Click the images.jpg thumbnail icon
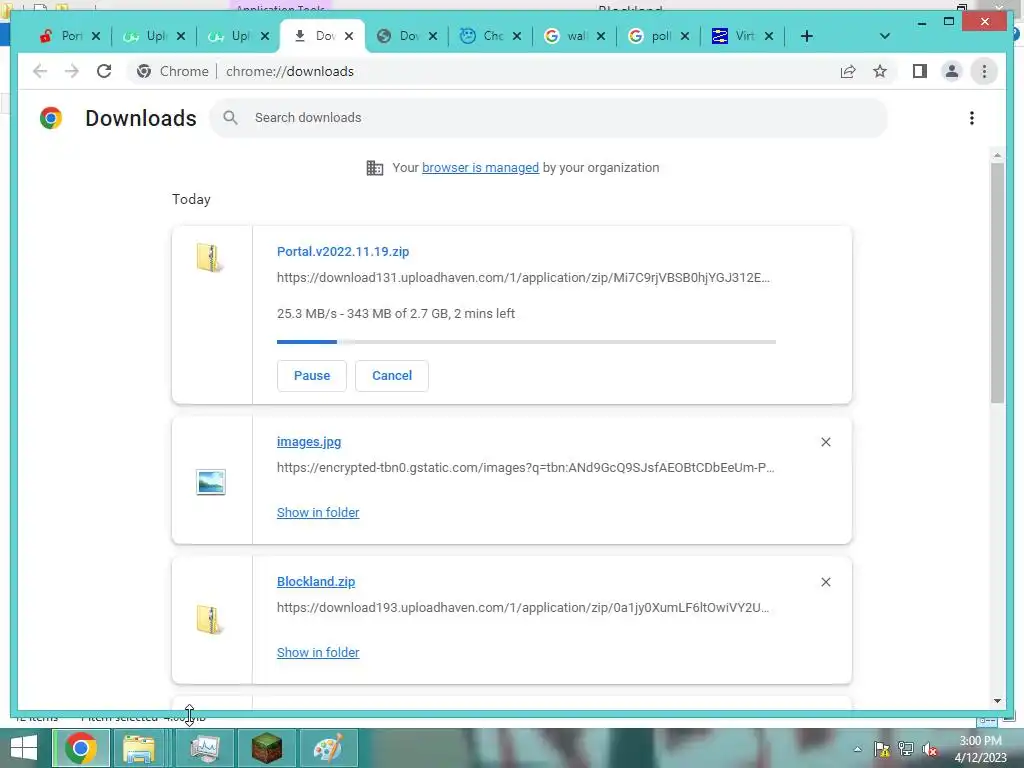Viewport: 1024px width, 768px height. [x=211, y=482]
